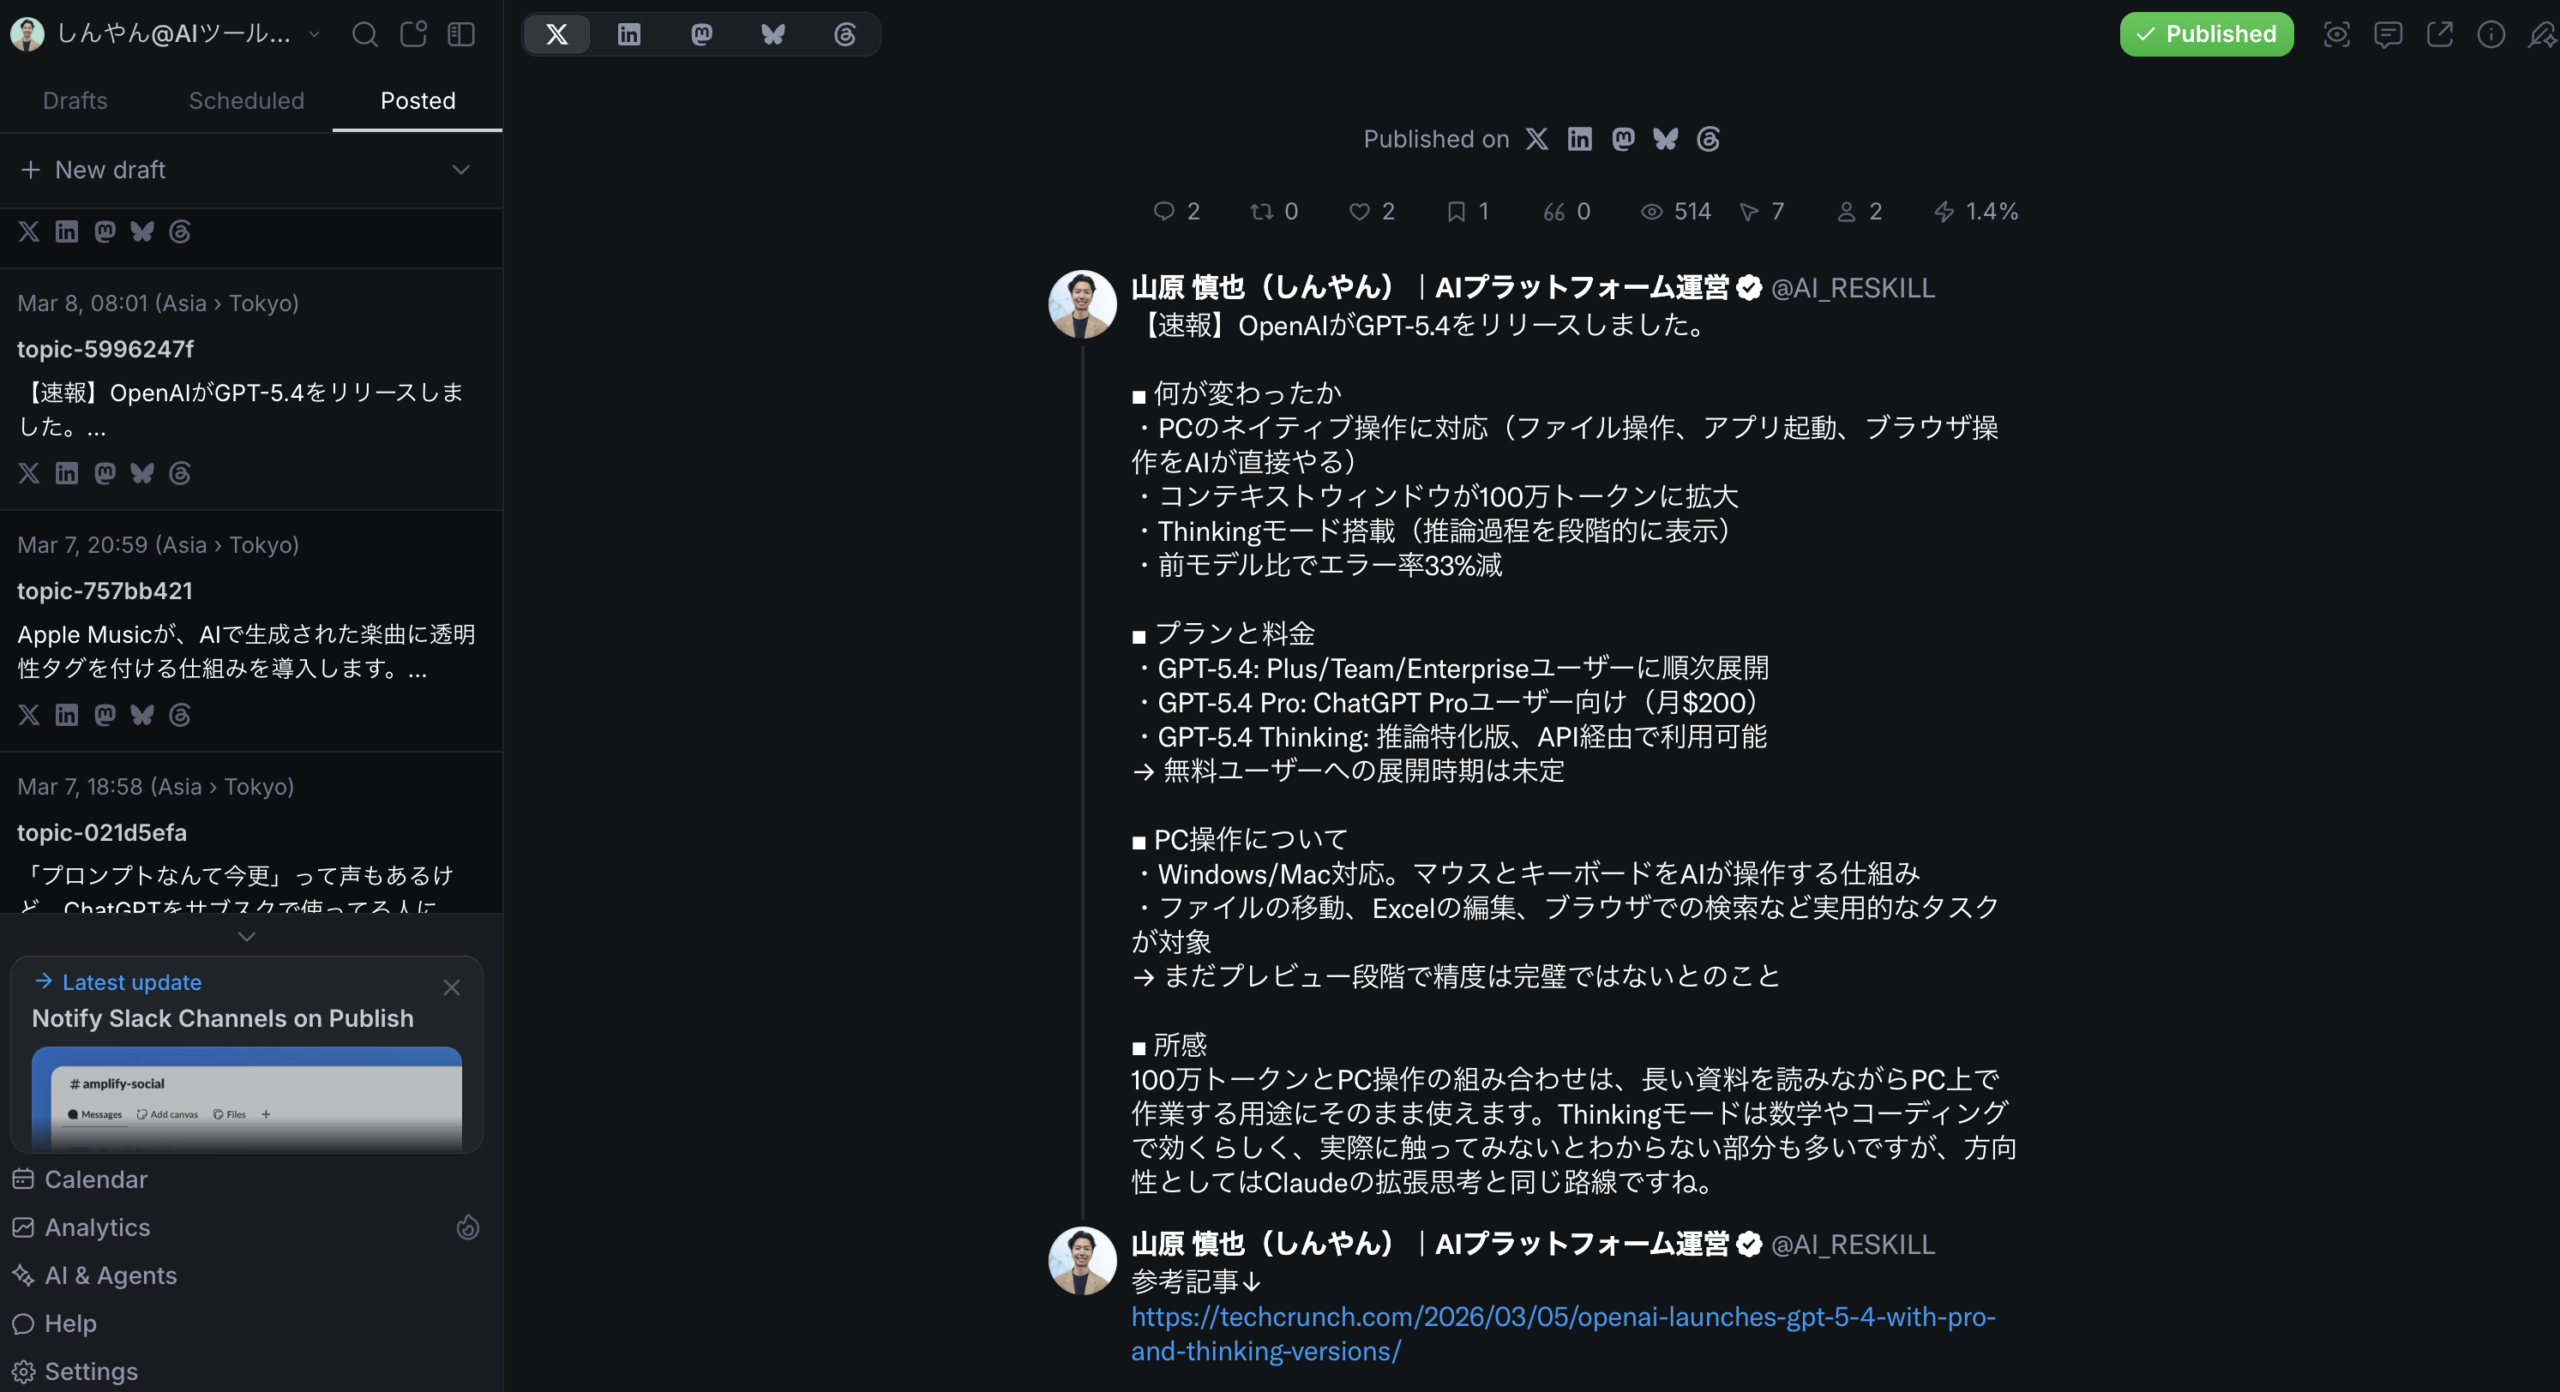
Task: Open preview eye-scan icon top right
Action: 2336,35
